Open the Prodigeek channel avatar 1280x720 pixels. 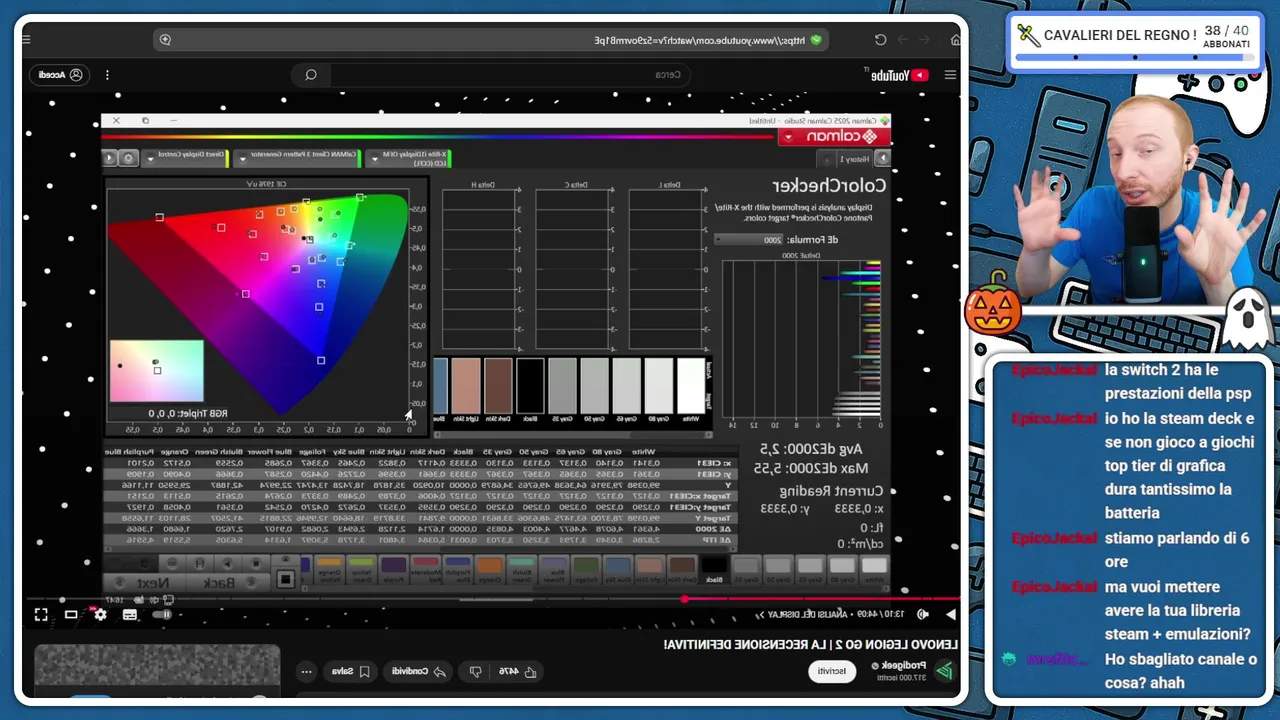(944, 671)
